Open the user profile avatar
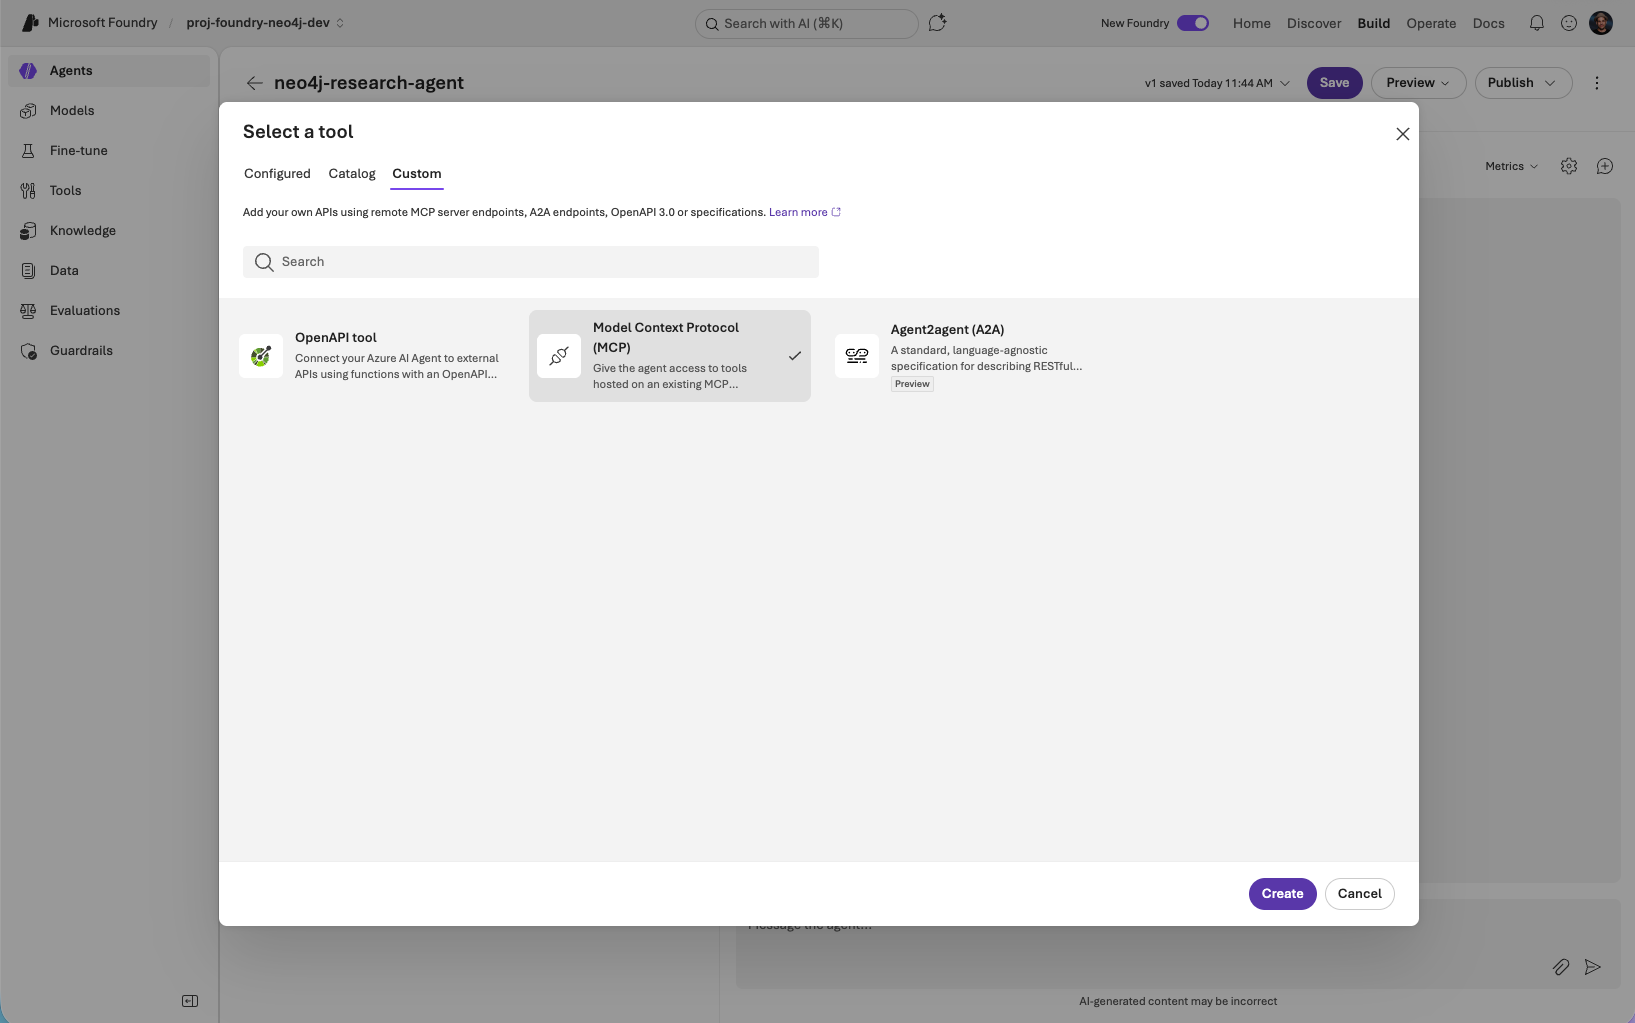The image size is (1635, 1023). (x=1601, y=23)
